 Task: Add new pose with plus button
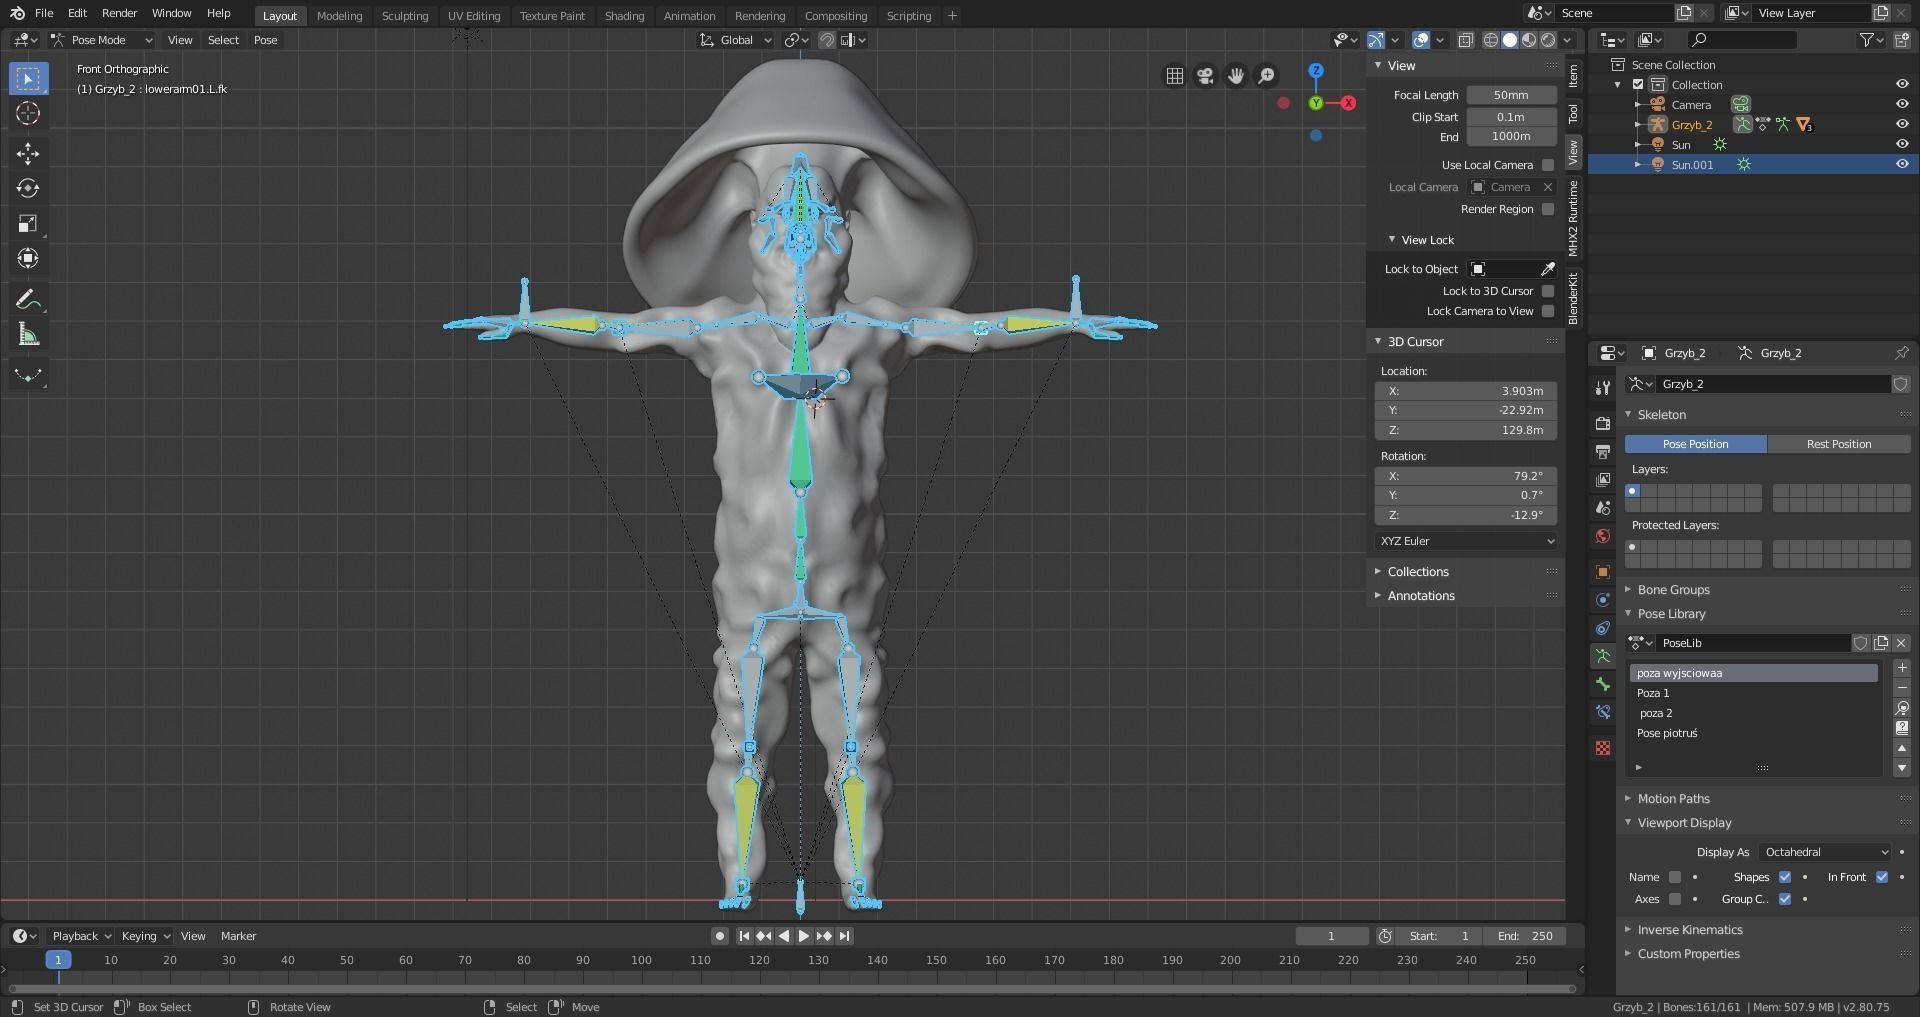(x=1902, y=668)
